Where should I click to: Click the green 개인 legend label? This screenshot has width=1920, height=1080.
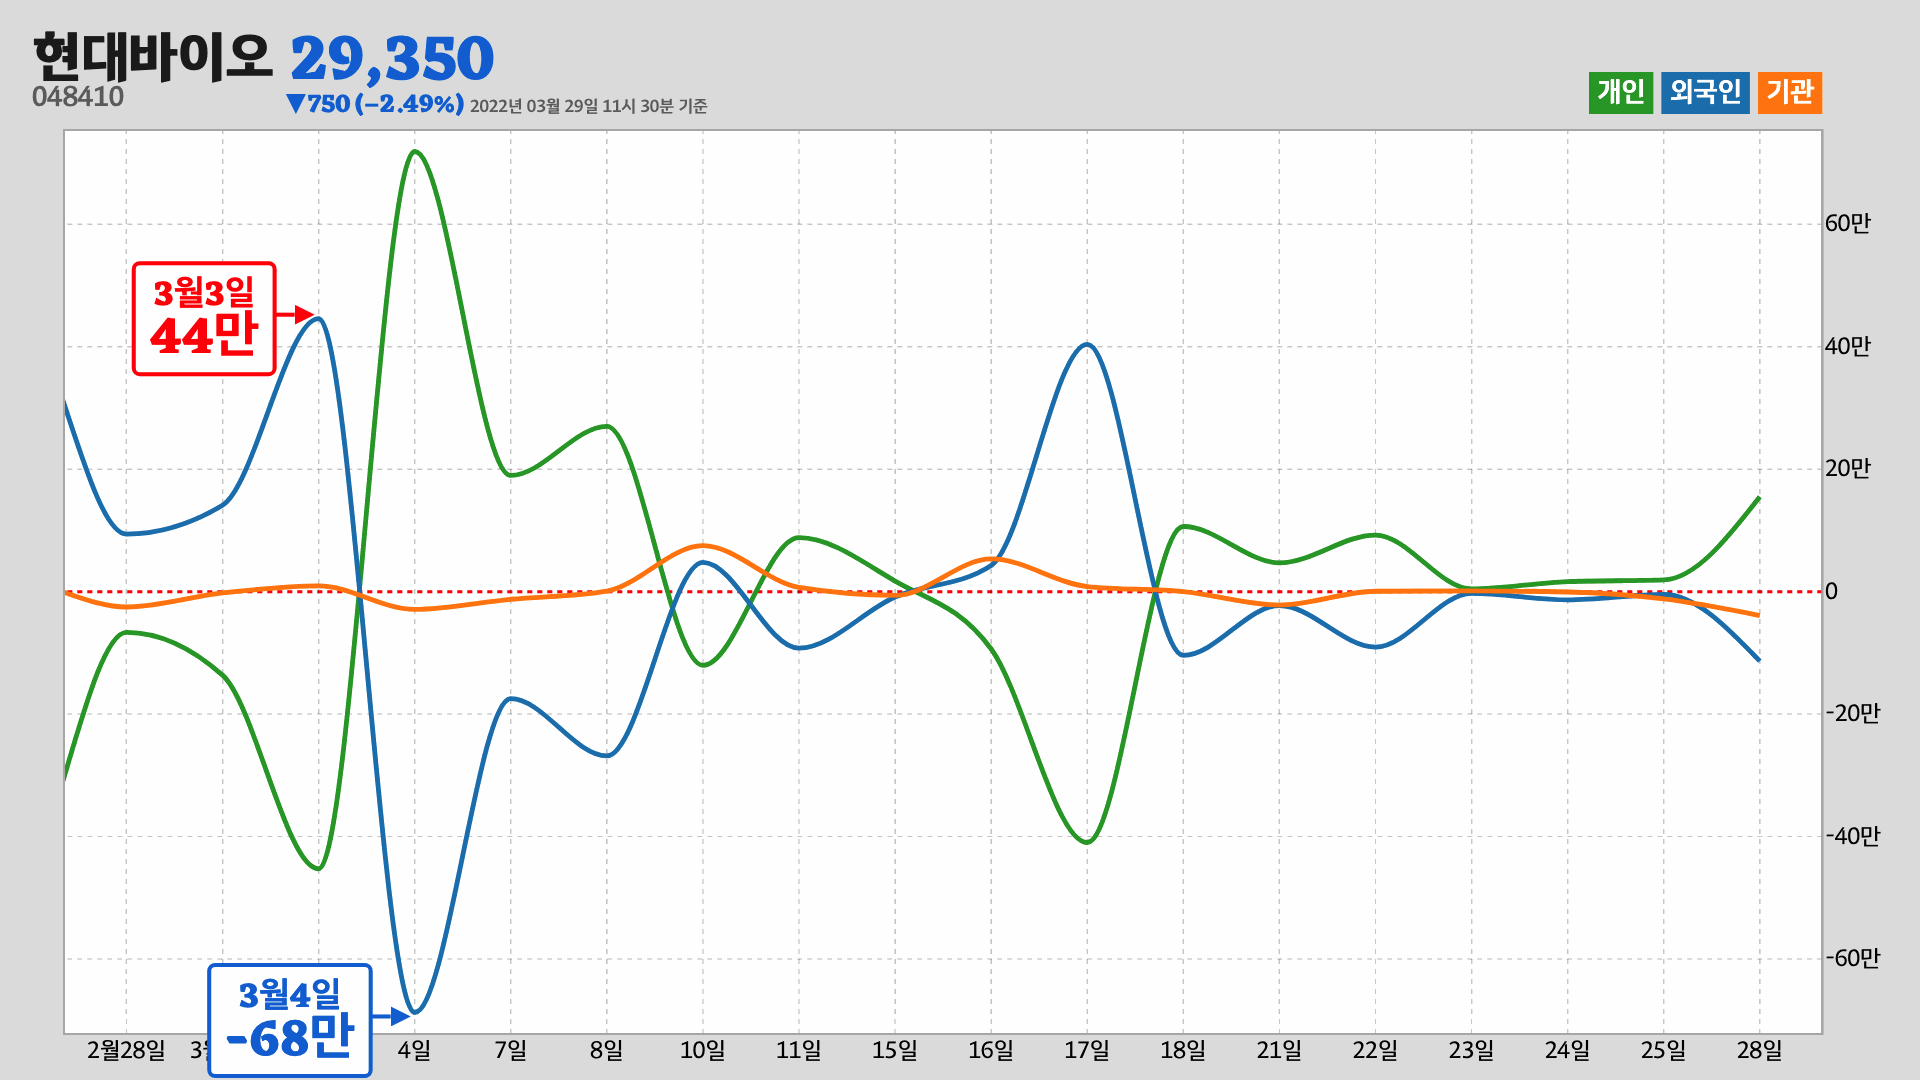1621,93
